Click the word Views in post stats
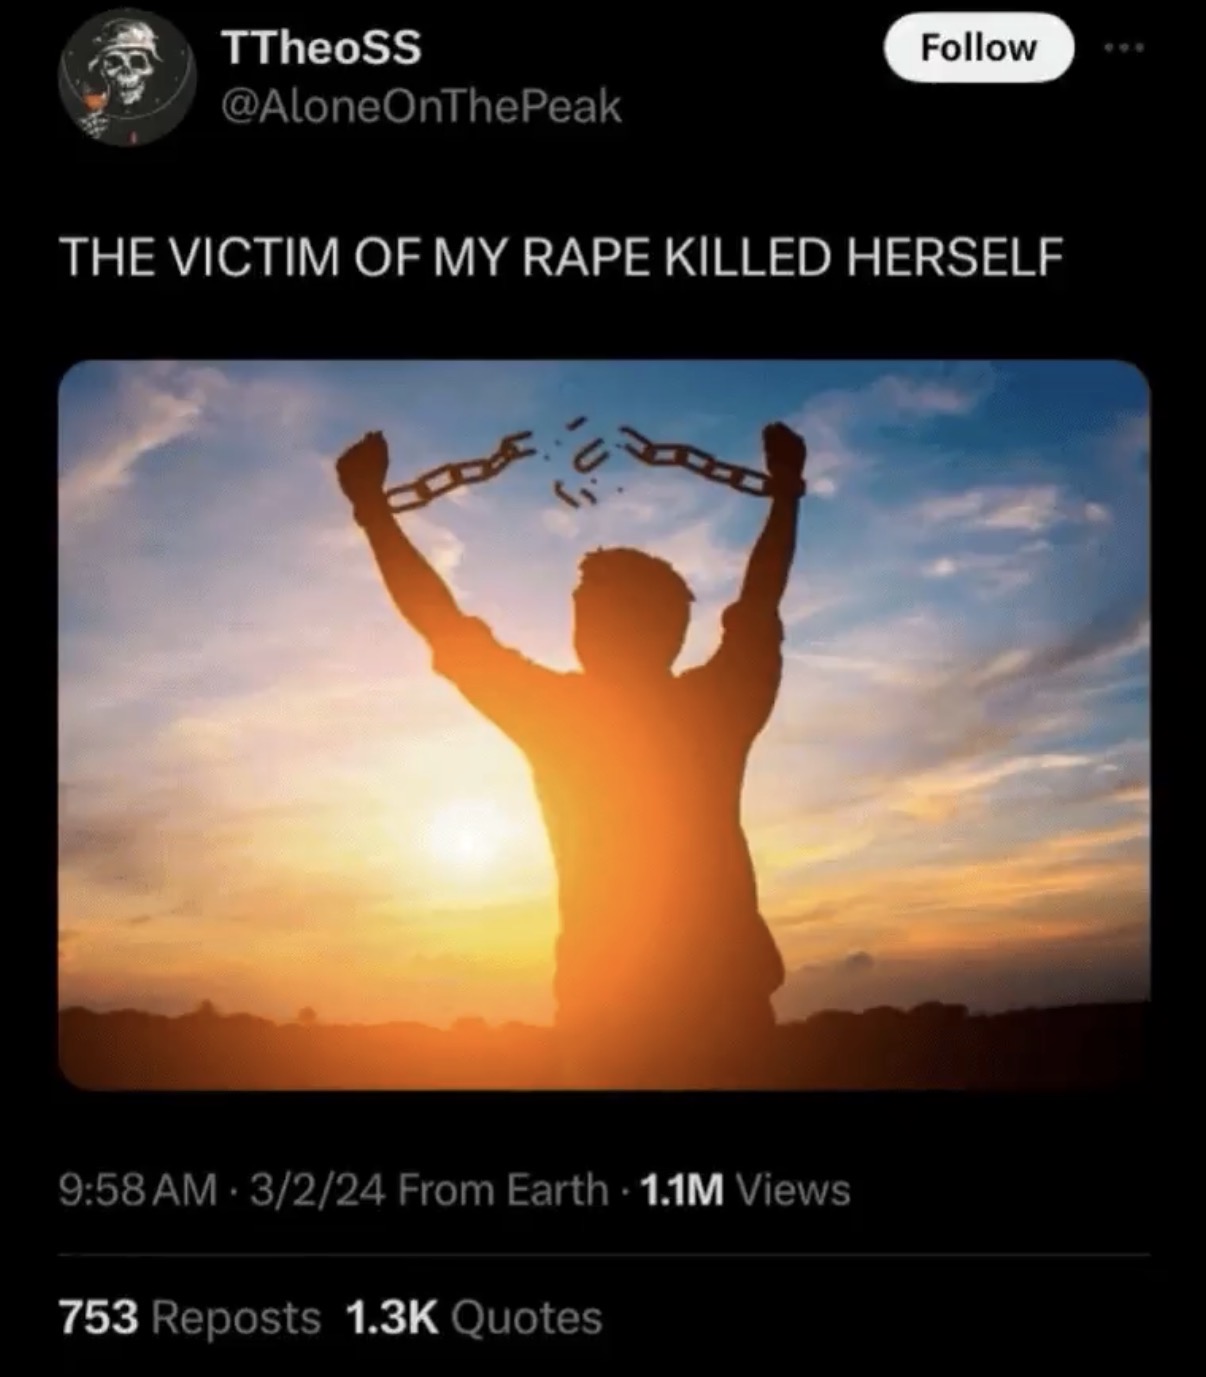The image size is (1206, 1377). [x=793, y=1189]
